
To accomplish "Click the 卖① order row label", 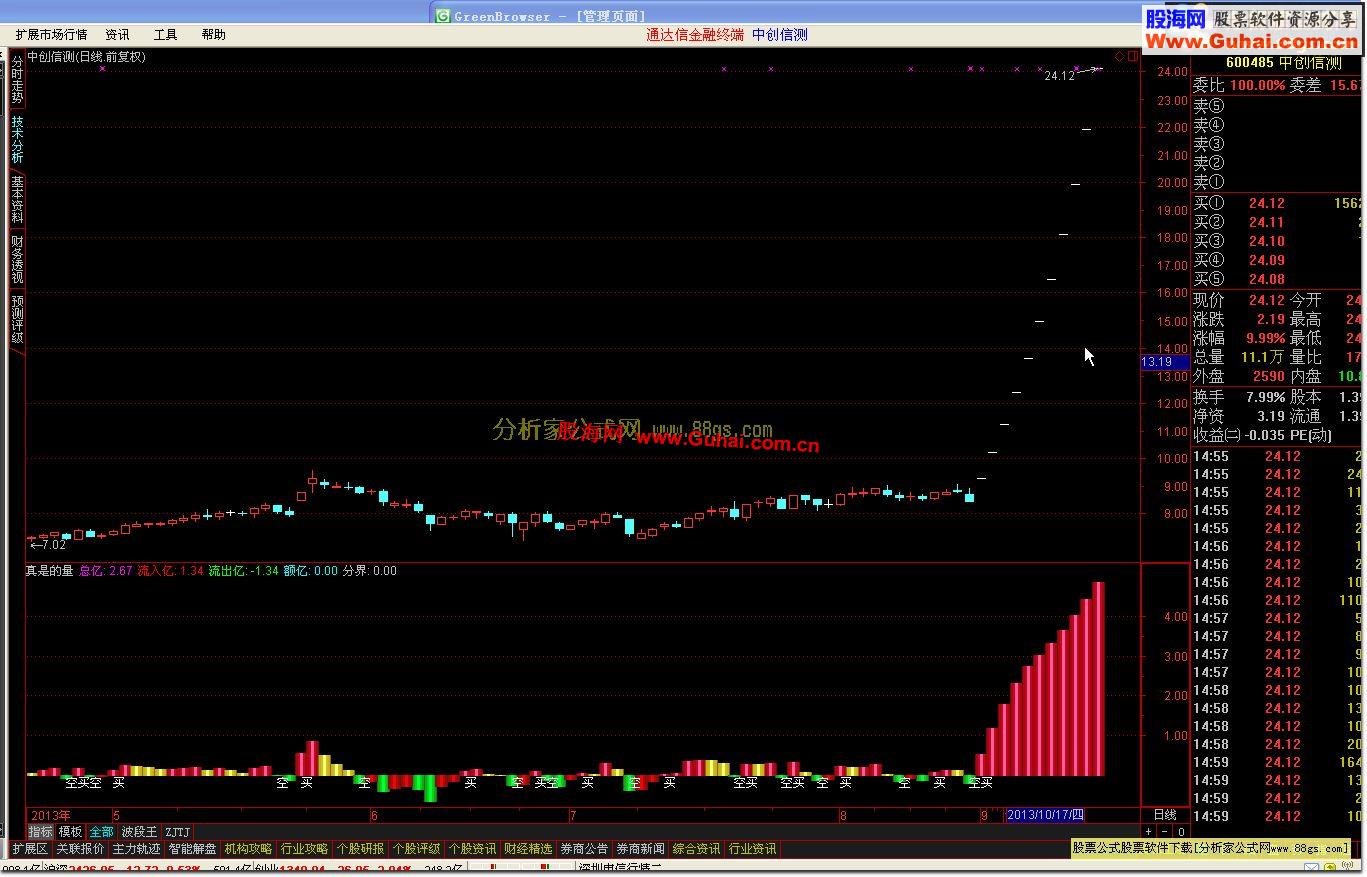I will point(1208,182).
